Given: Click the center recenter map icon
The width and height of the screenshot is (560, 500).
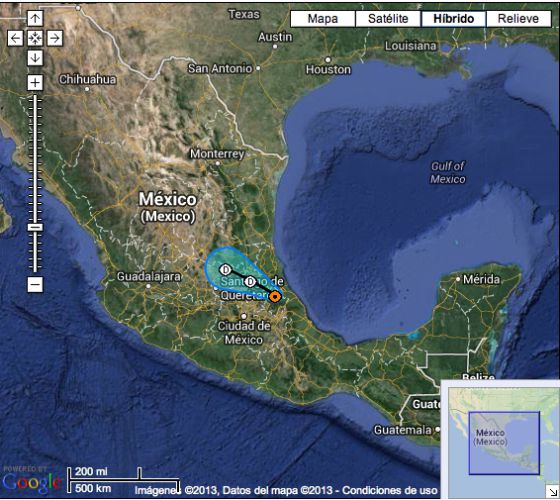Looking at the screenshot, I should pyautogui.click(x=35, y=38).
